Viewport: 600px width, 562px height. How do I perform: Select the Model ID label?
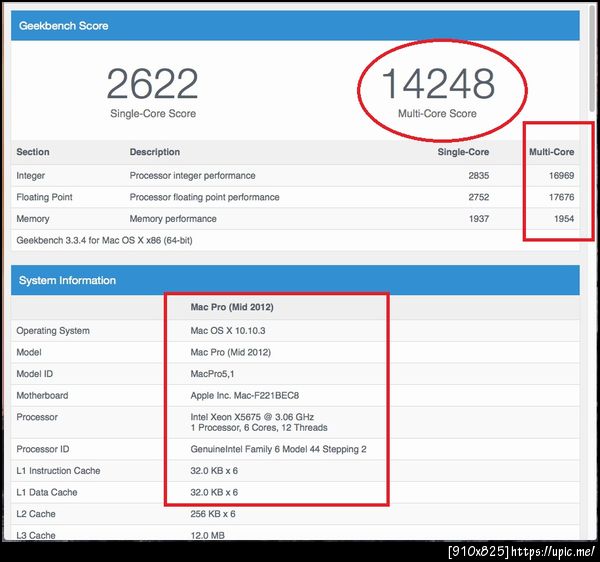34,374
